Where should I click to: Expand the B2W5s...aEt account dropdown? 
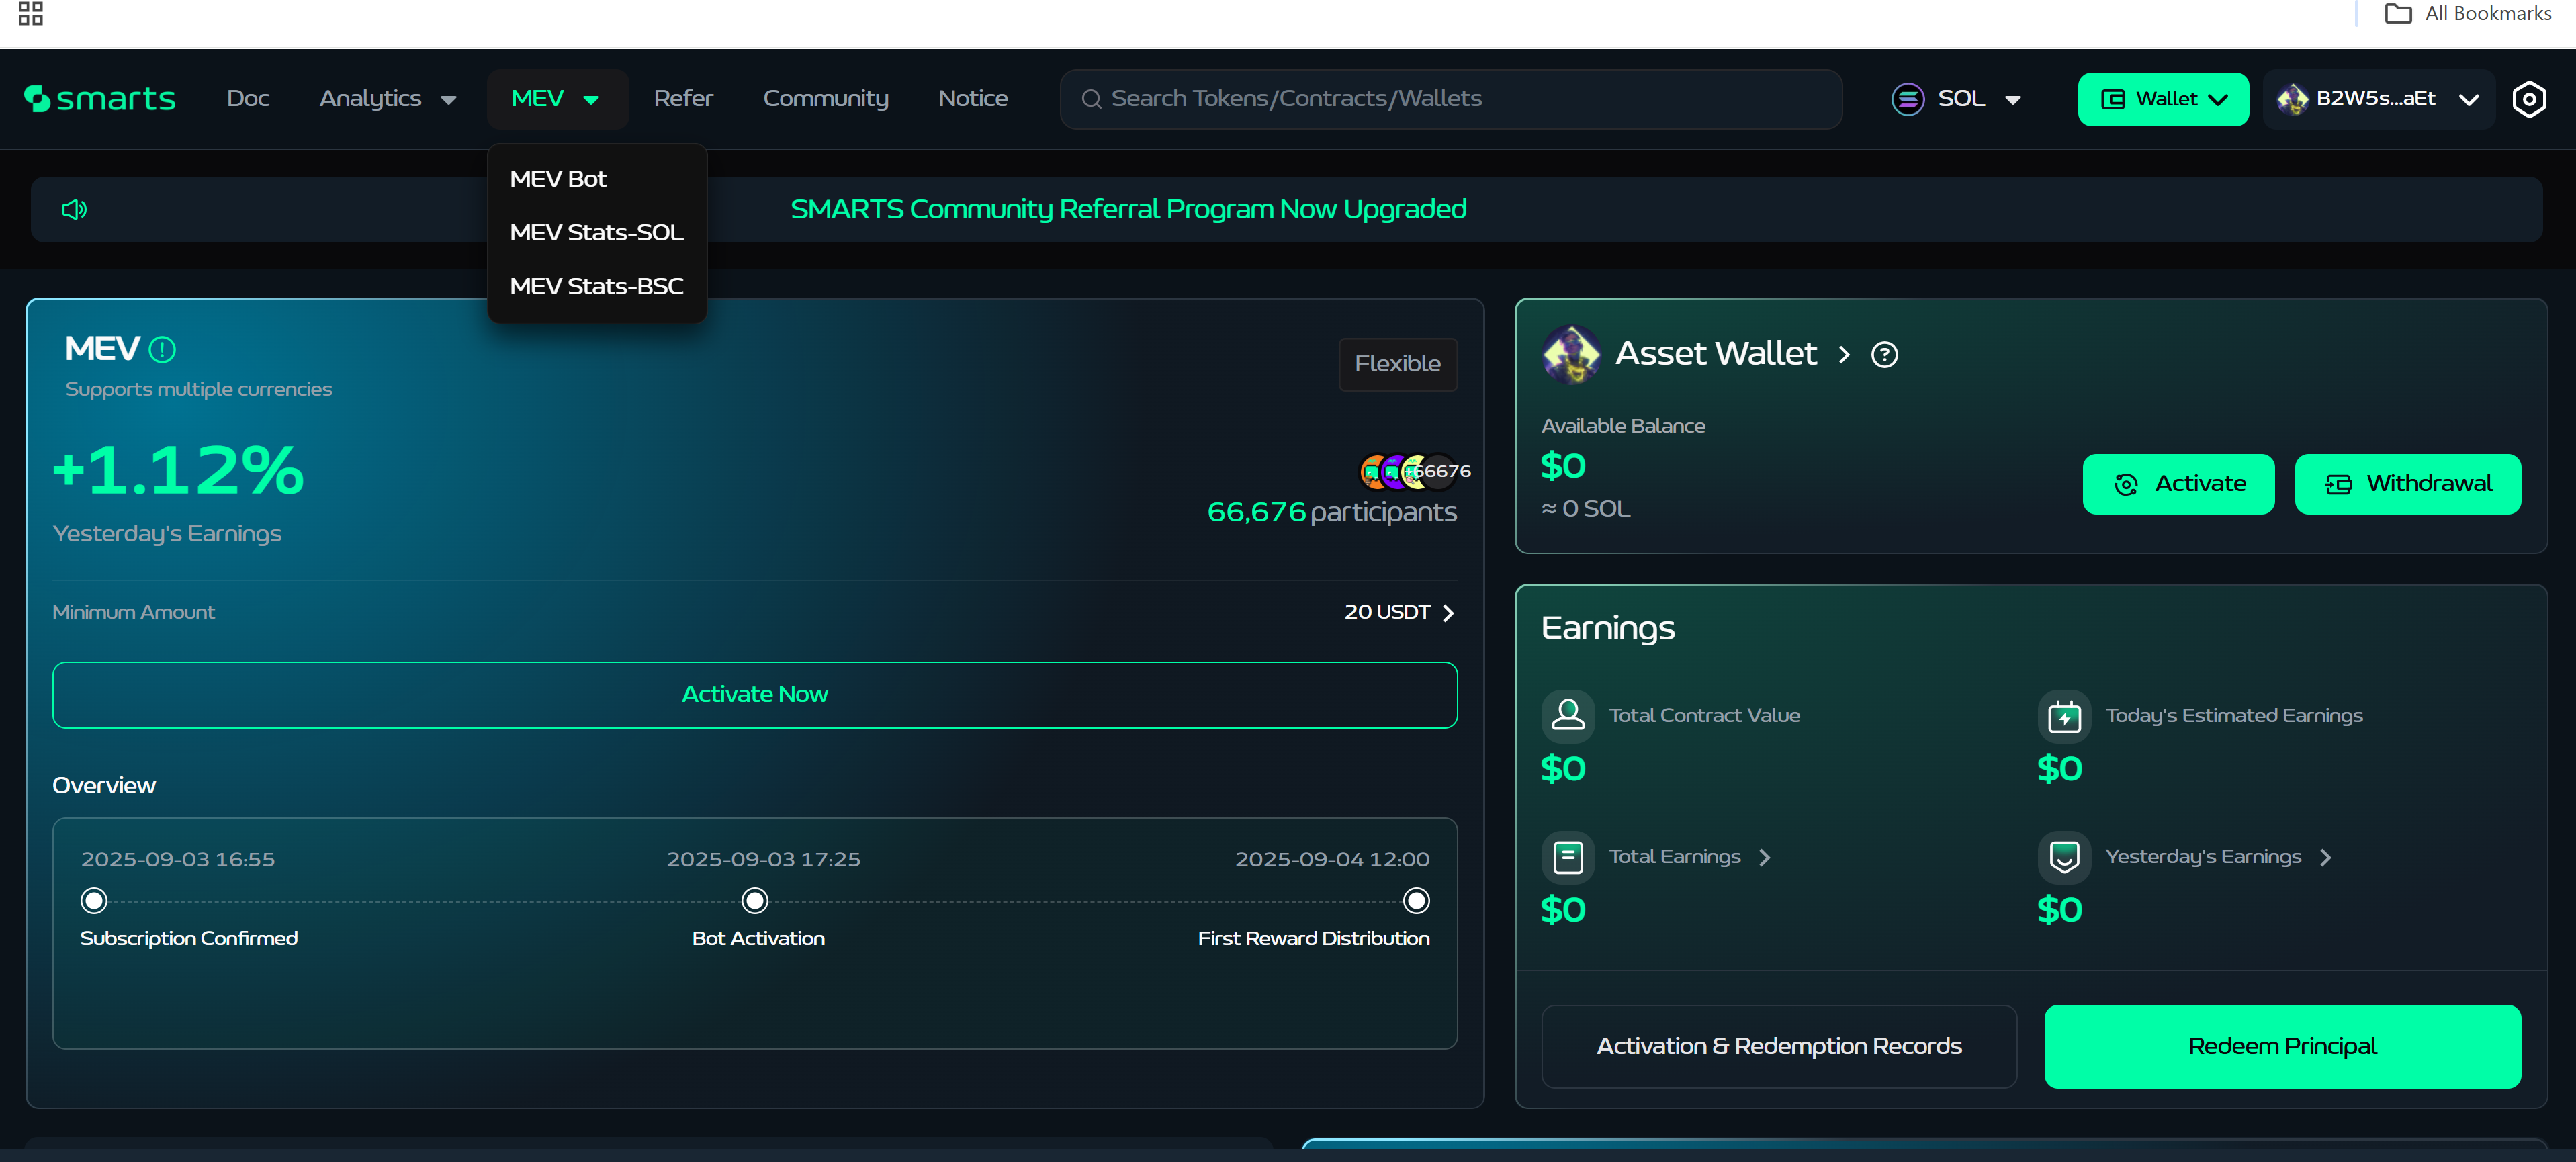(x=2378, y=99)
